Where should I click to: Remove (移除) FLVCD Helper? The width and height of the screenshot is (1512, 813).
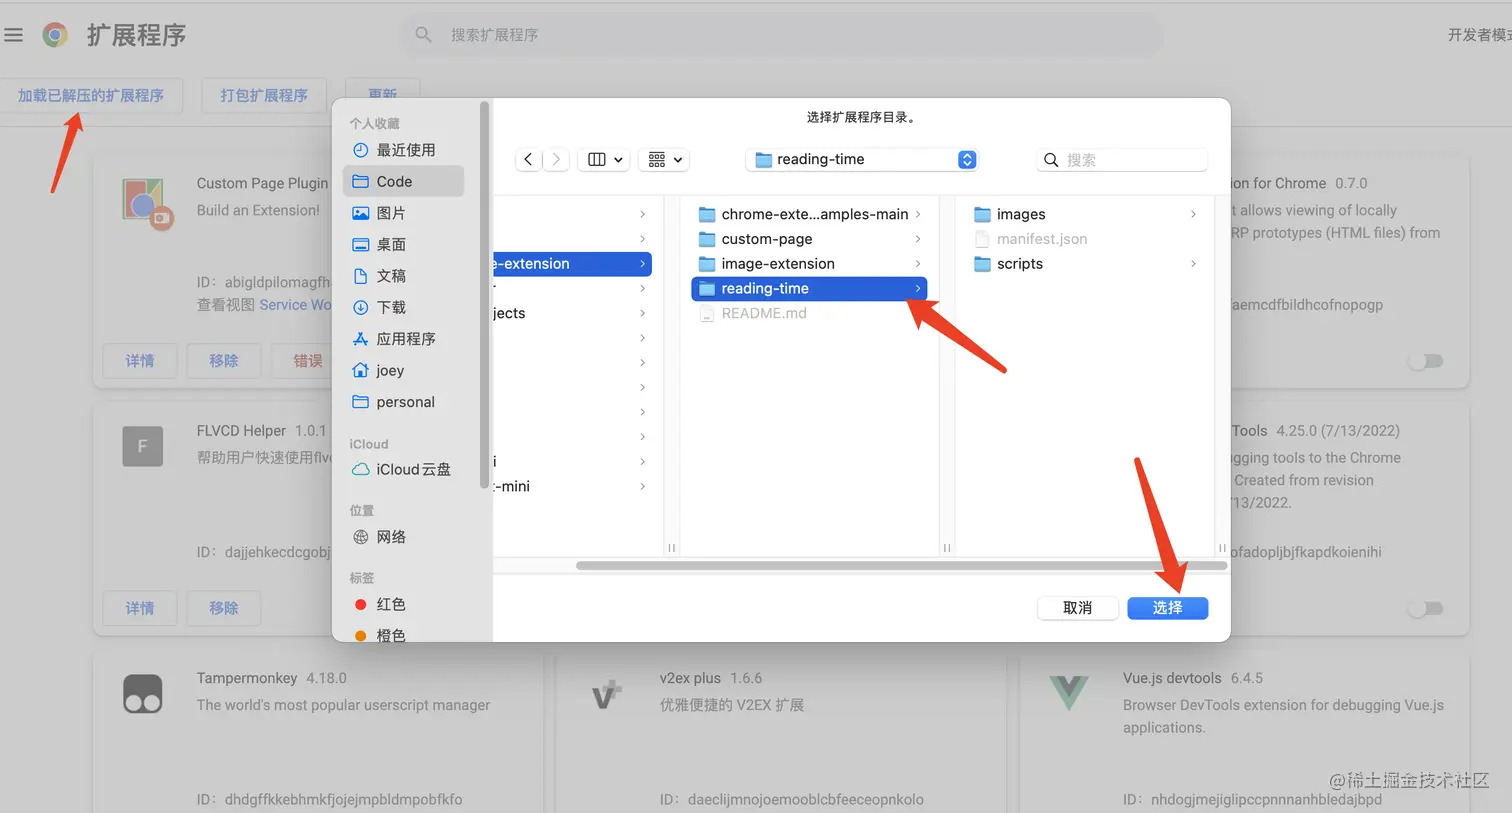pos(224,608)
